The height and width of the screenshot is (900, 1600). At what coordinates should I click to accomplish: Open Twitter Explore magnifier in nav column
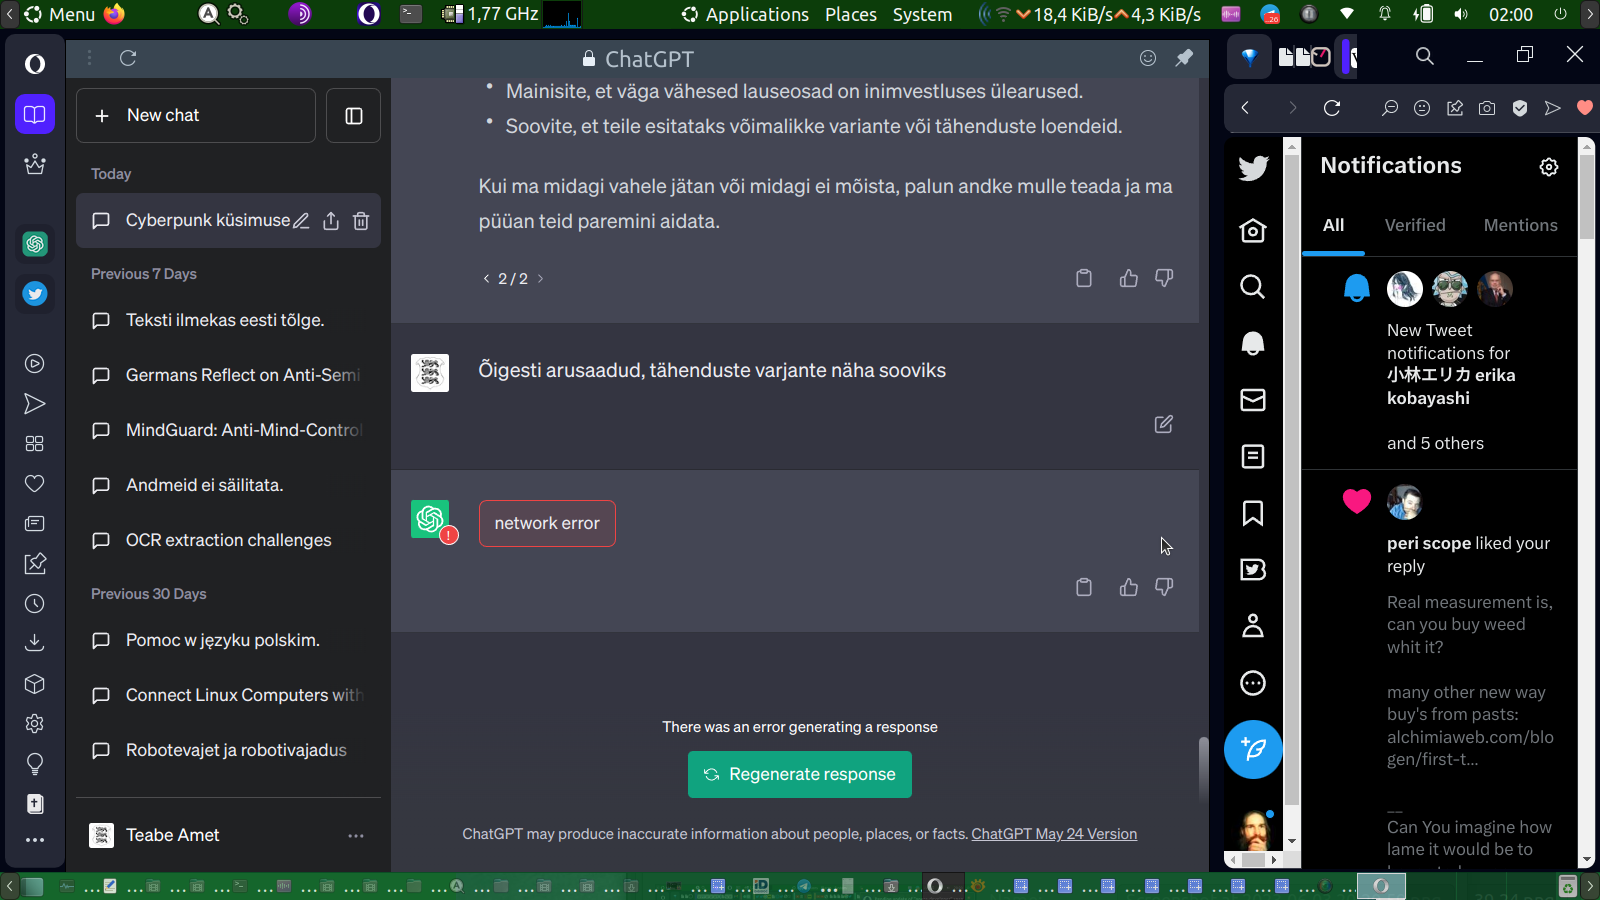1253,287
